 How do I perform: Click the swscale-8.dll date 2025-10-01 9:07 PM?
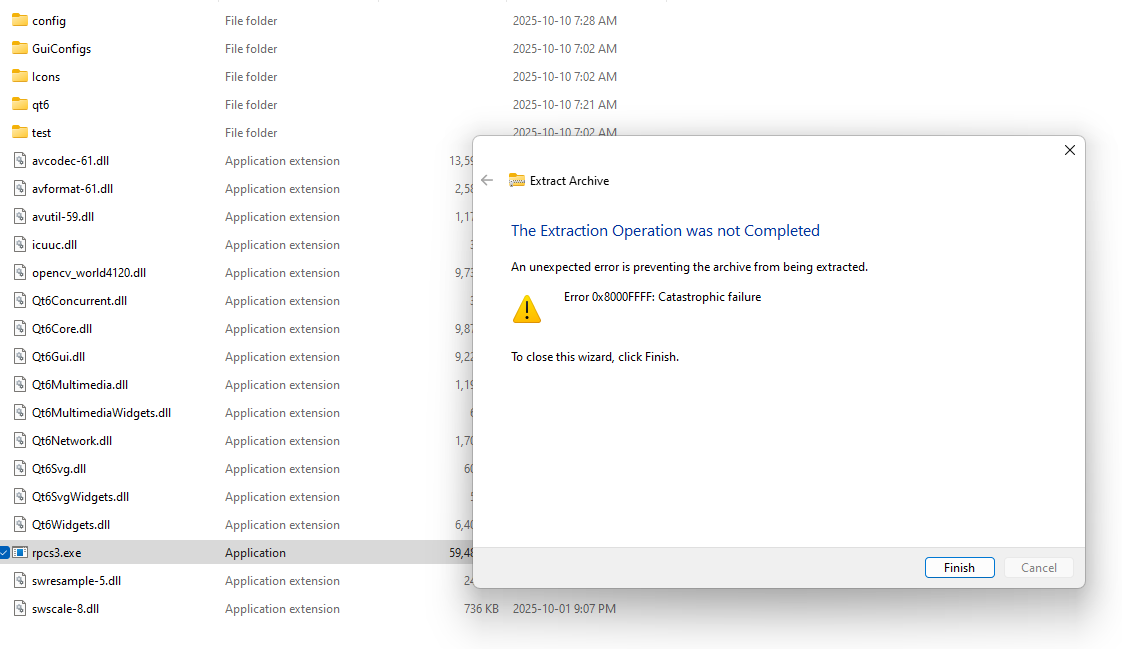pos(564,608)
